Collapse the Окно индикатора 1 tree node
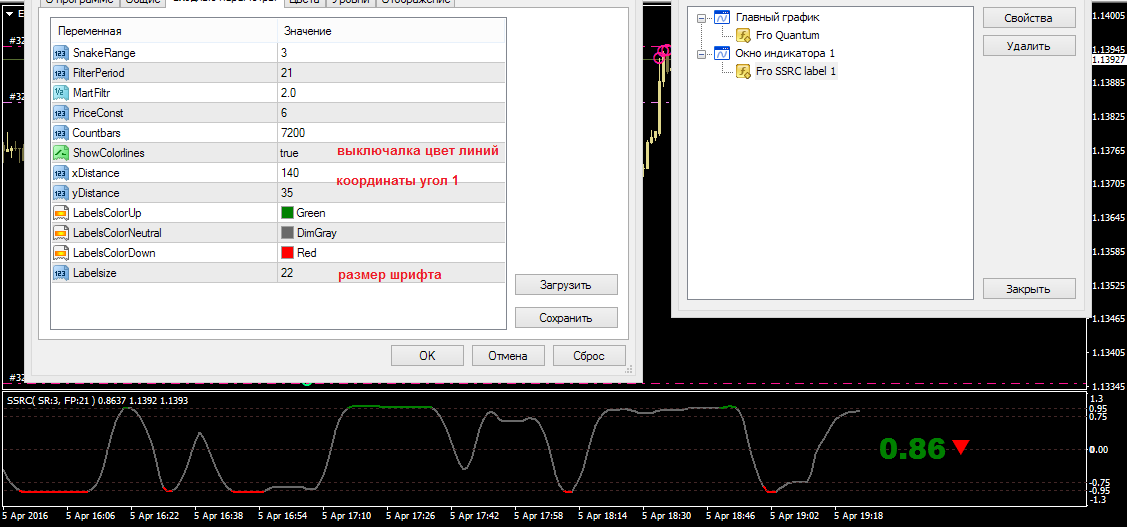 coord(702,53)
